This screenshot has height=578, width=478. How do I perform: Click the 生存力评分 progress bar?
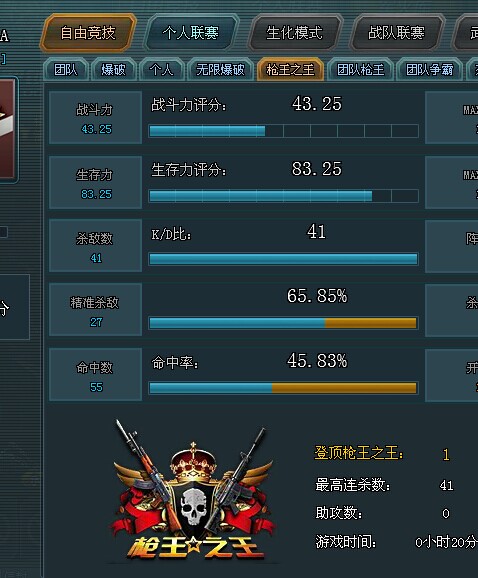click(283, 196)
